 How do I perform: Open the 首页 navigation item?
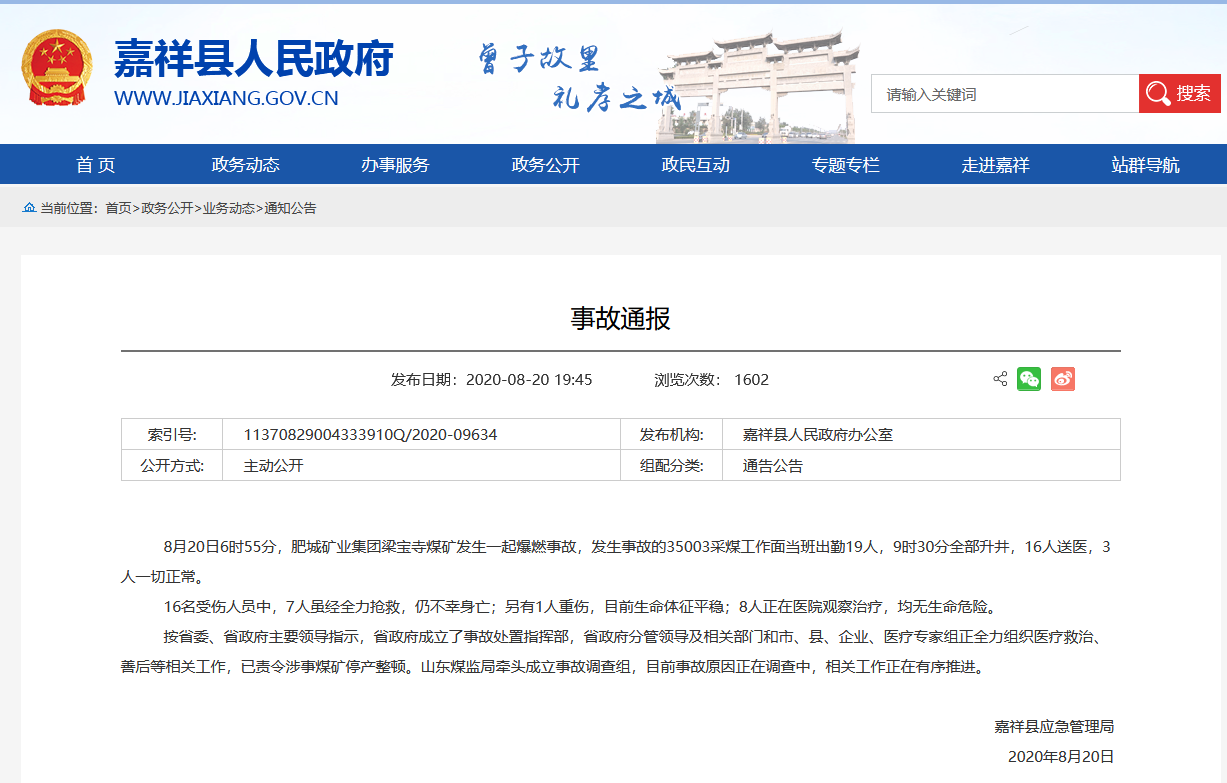95,165
